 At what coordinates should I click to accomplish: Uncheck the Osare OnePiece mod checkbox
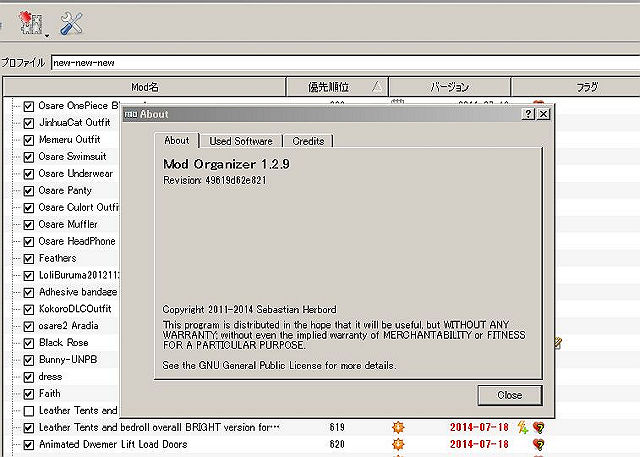[29, 106]
